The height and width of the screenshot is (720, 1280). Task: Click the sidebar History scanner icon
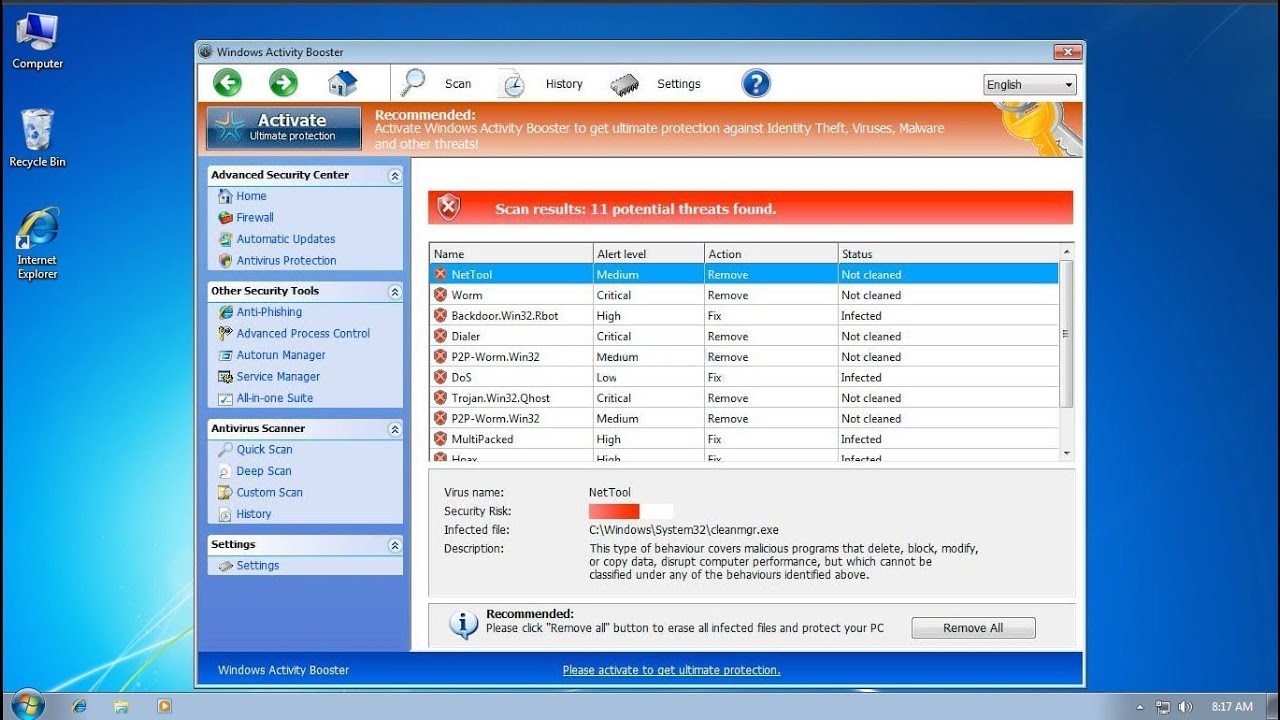[x=225, y=514]
